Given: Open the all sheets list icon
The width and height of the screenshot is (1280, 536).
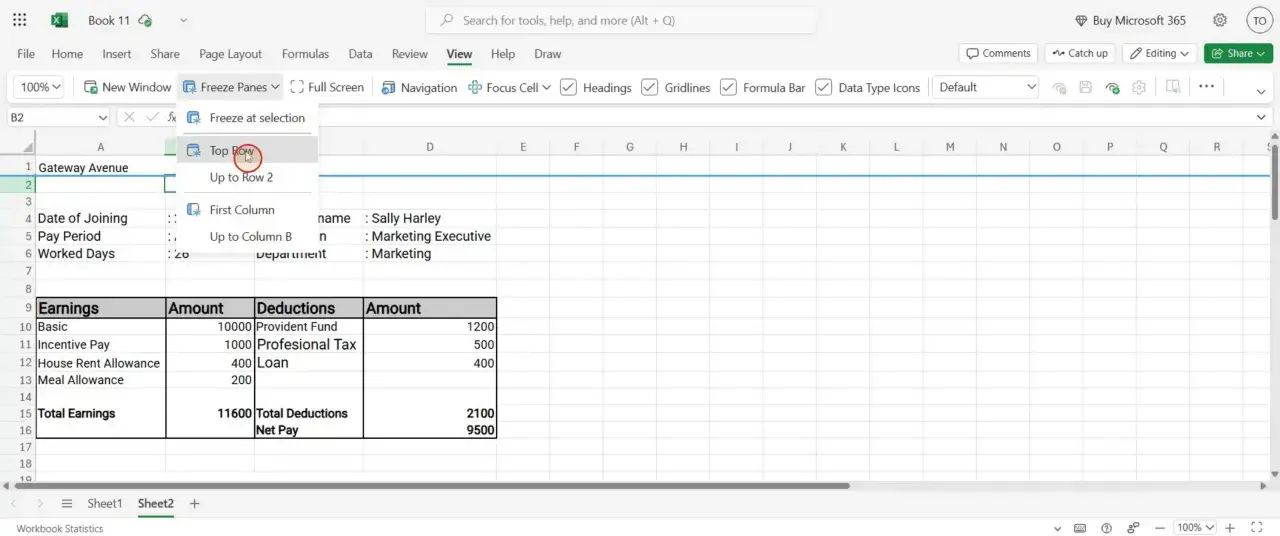Looking at the screenshot, I should point(67,503).
